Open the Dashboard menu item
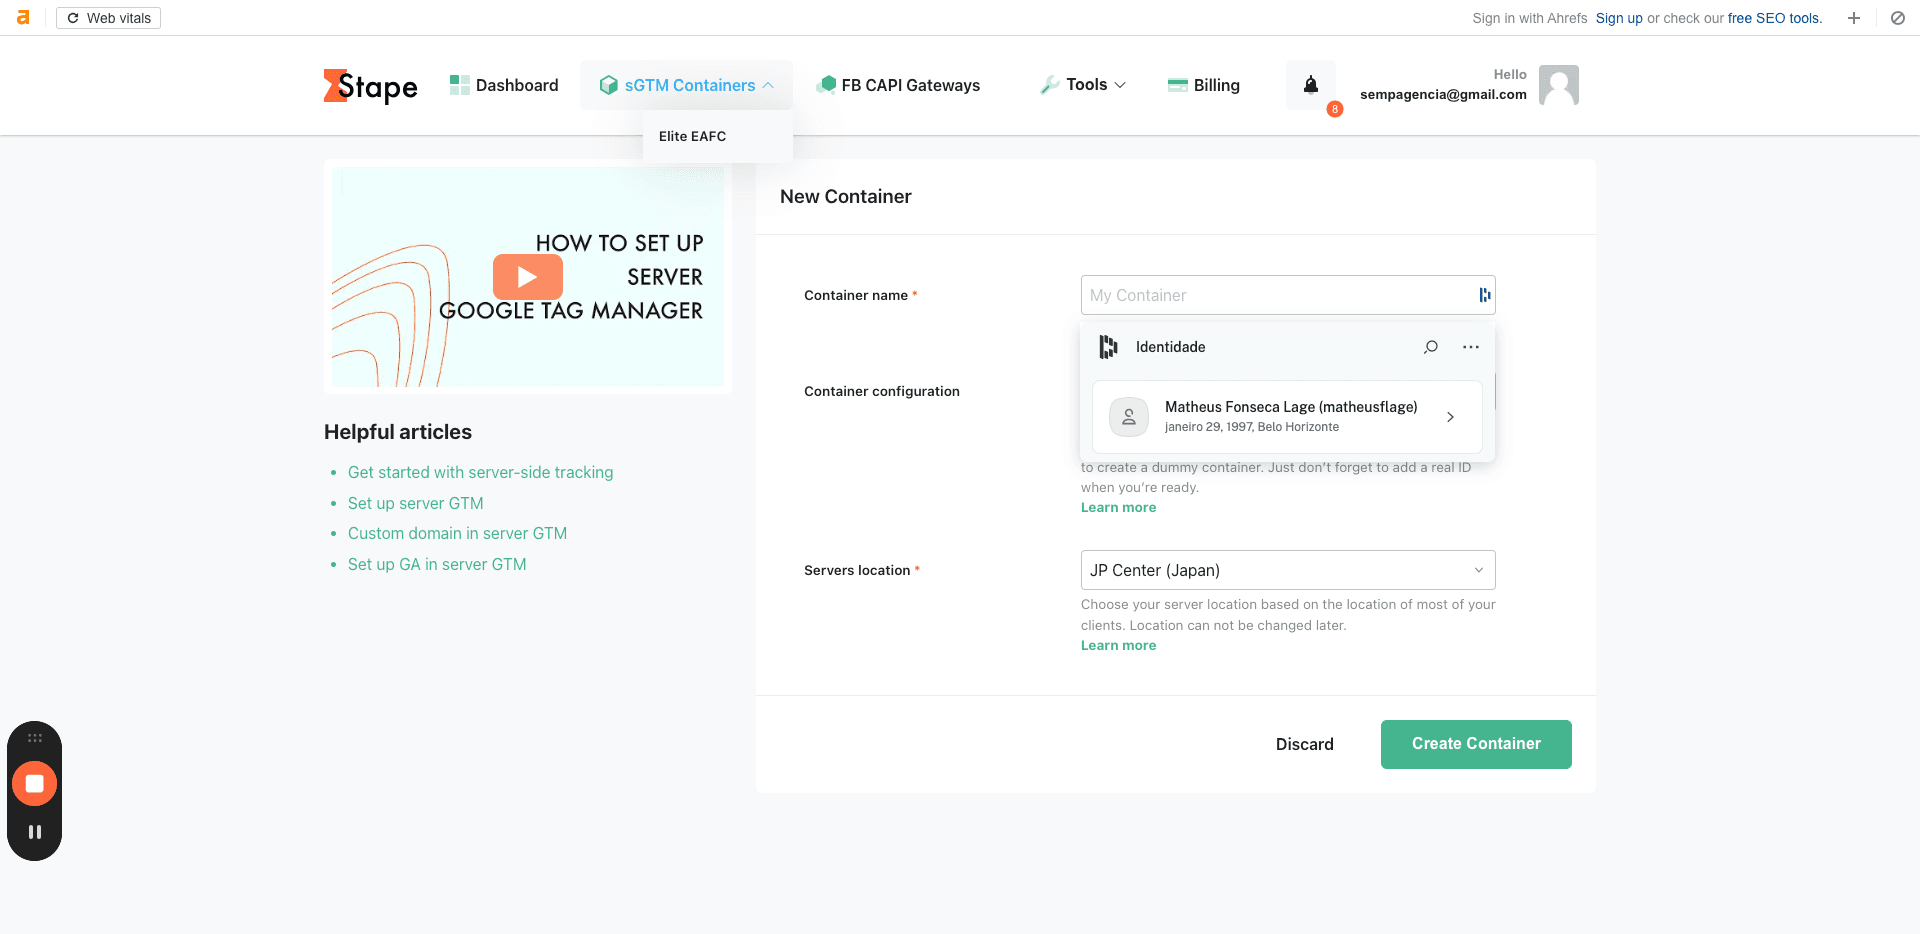Screen dimensions: 1920x934 coord(504,85)
